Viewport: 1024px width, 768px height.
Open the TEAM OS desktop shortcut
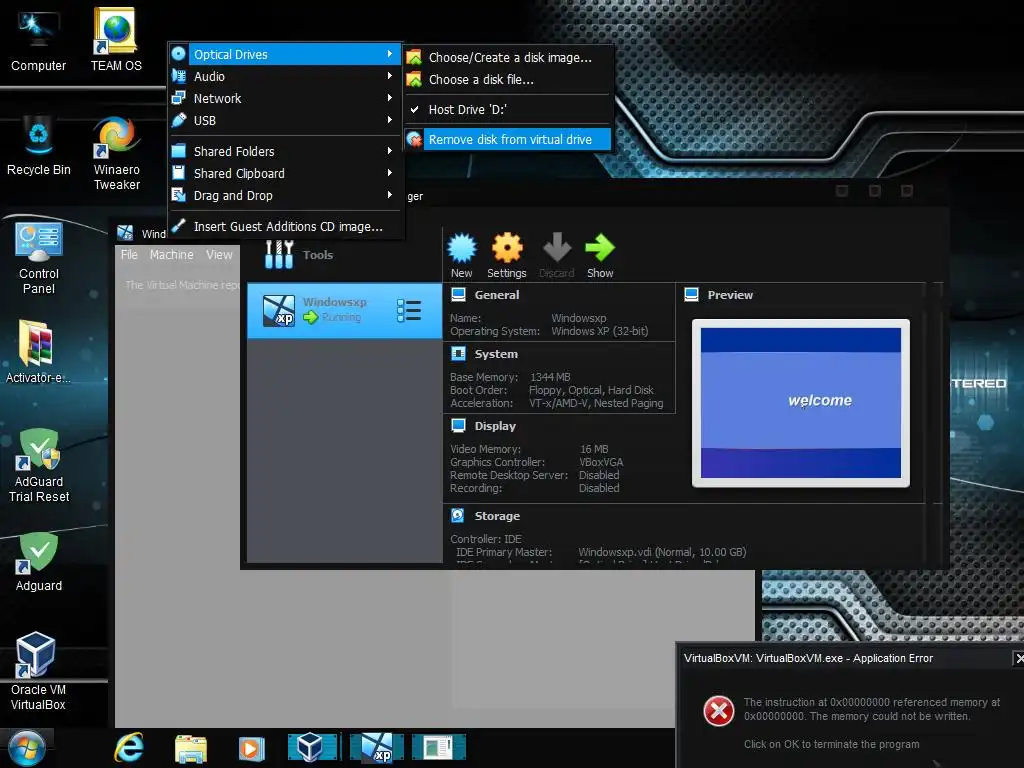tap(116, 40)
